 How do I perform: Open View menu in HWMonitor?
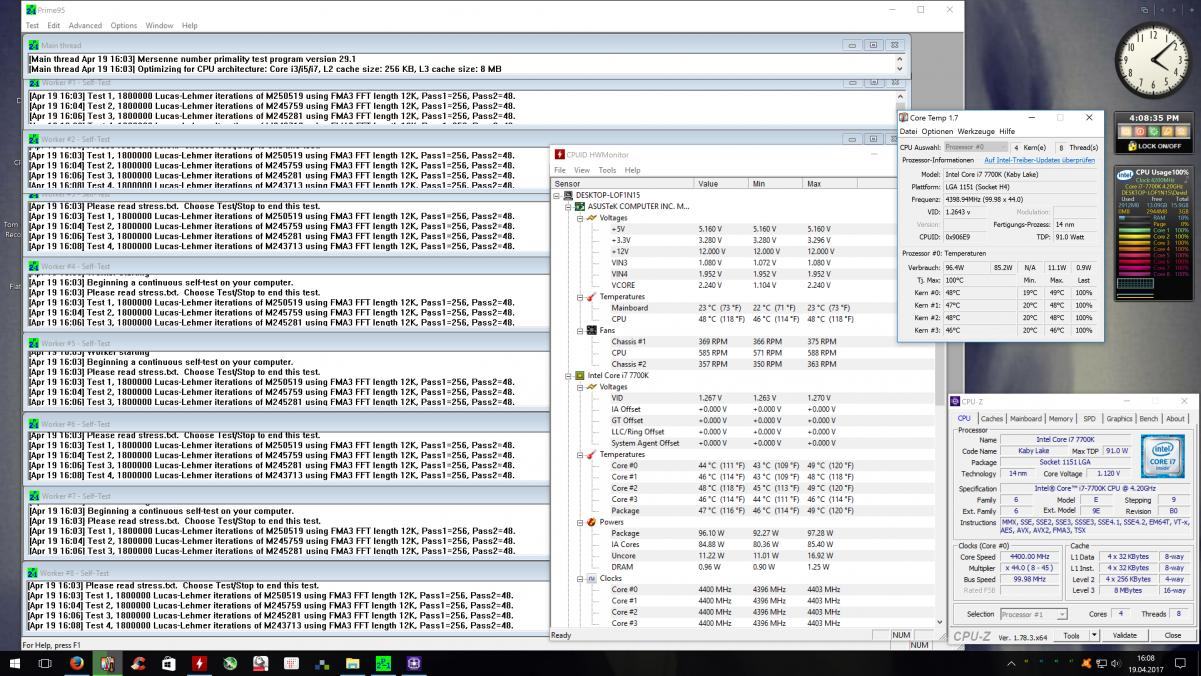pyautogui.click(x=581, y=170)
